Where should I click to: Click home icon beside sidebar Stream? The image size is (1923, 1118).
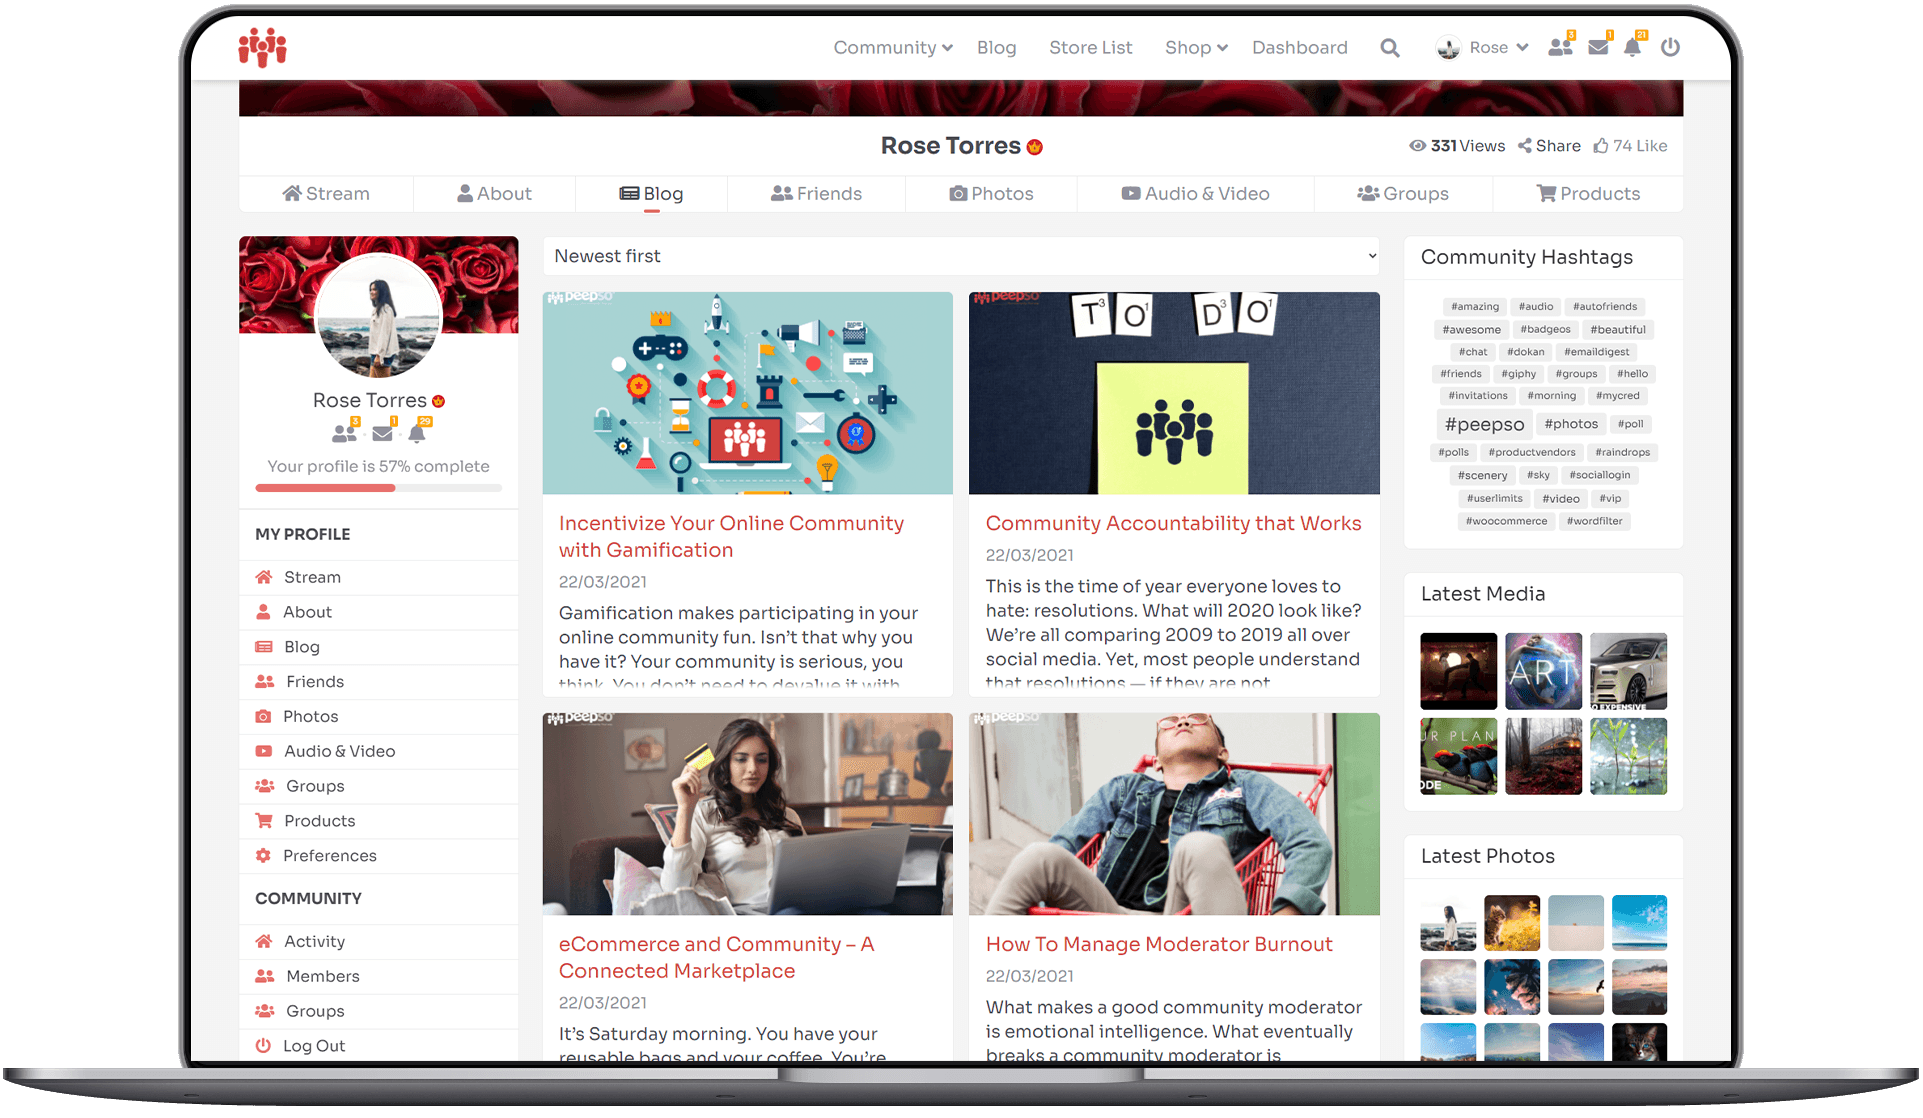point(264,577)
